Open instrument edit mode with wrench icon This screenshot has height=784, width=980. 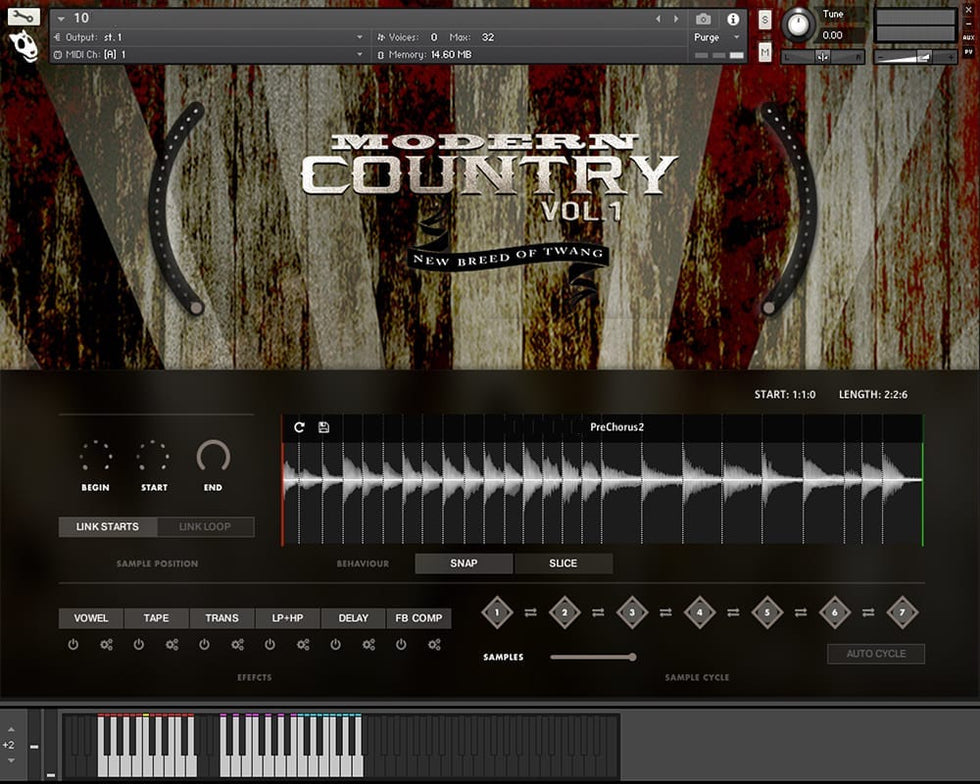click(x=24, y=17)
